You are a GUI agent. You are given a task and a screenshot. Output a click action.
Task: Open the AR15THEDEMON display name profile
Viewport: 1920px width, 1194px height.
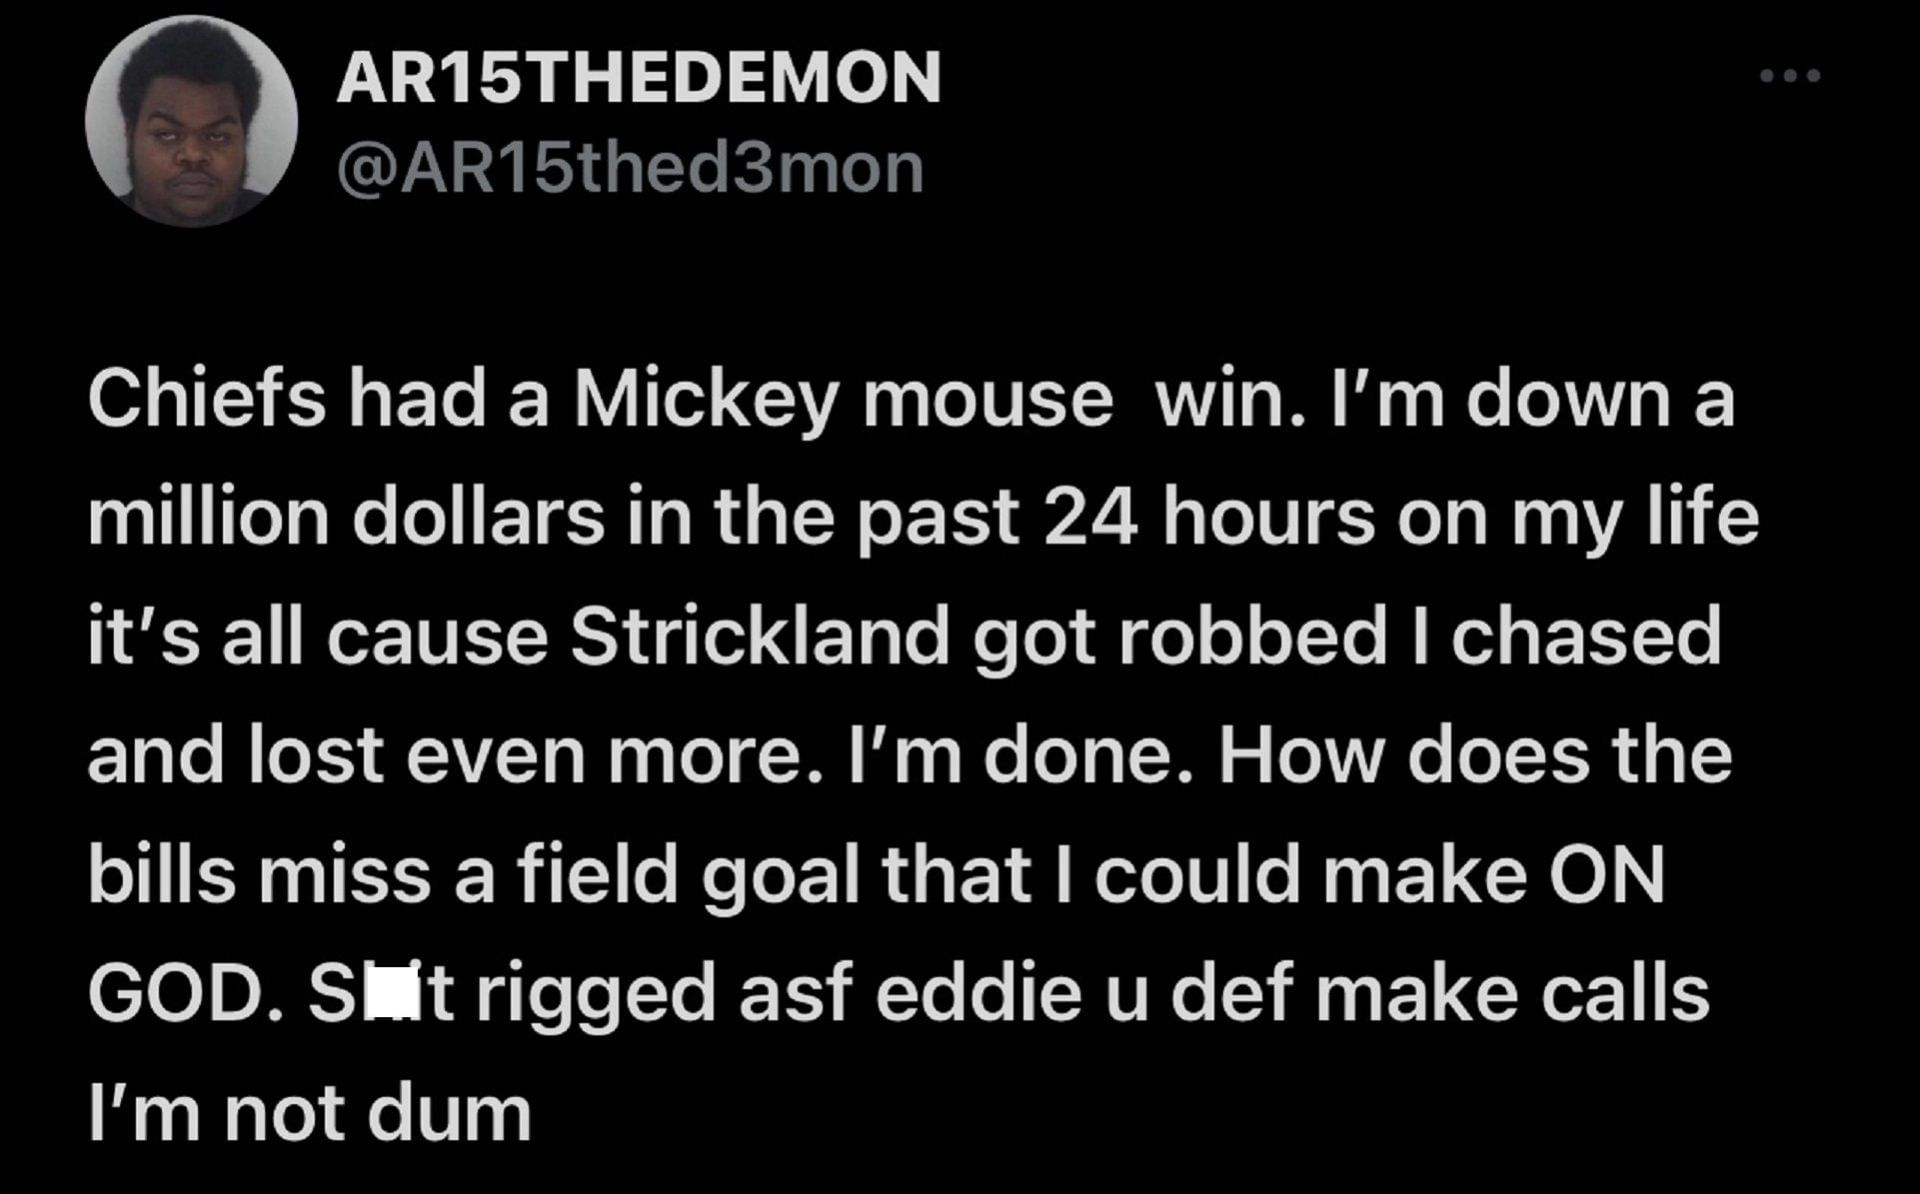pos(639,77)
